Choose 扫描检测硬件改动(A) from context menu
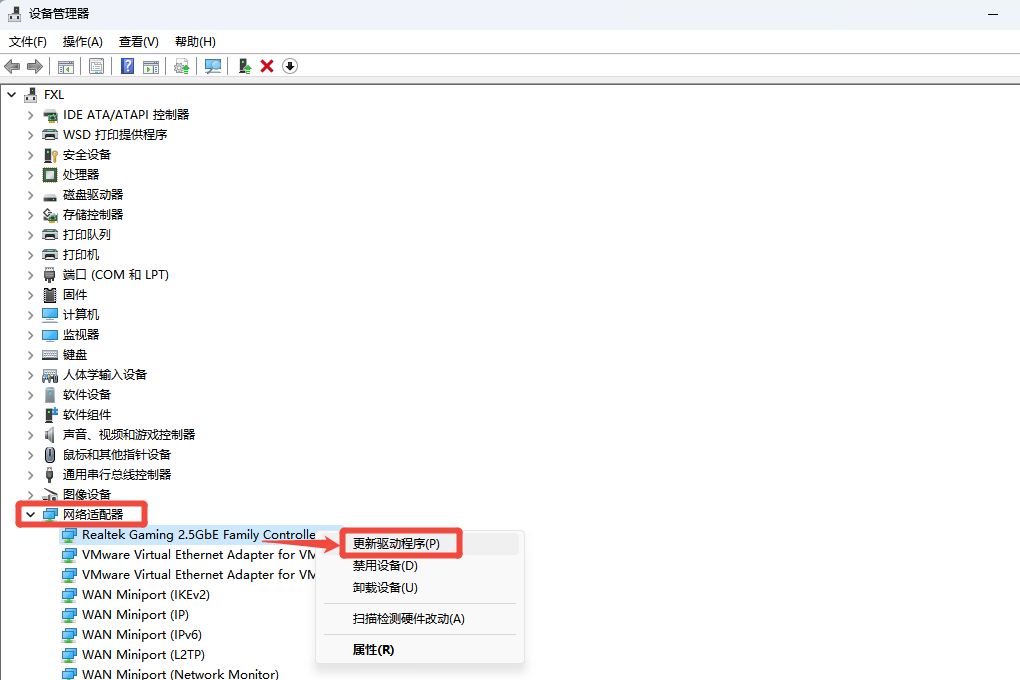Screen dimensions: 1020x680 [420, 619]
